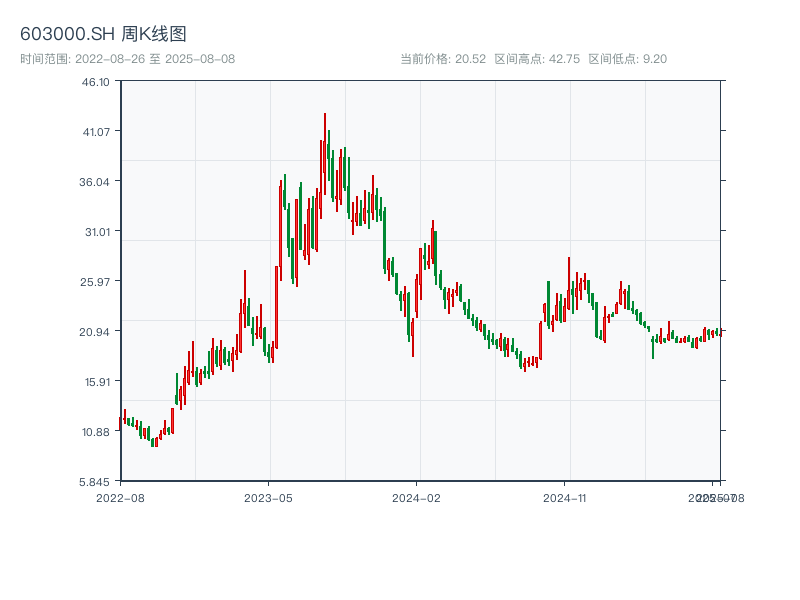Click x-axis label 2023-05
This screenshot has width=800, height=600.
point(268,498)
